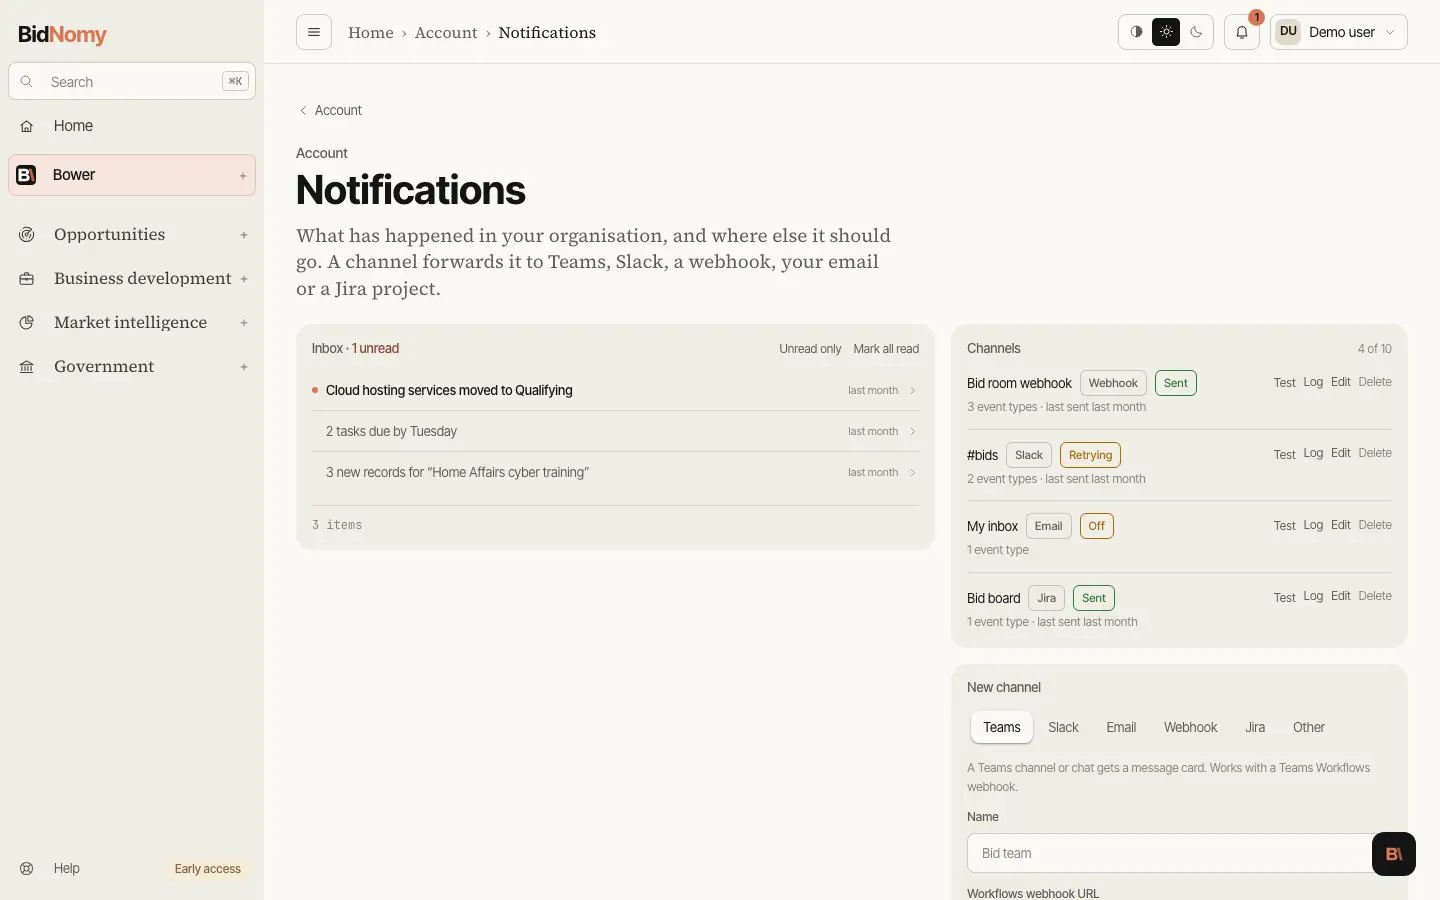Open the 2 tasks due by Tuesday notification
Screen dimensions: 1440x900
615,431
